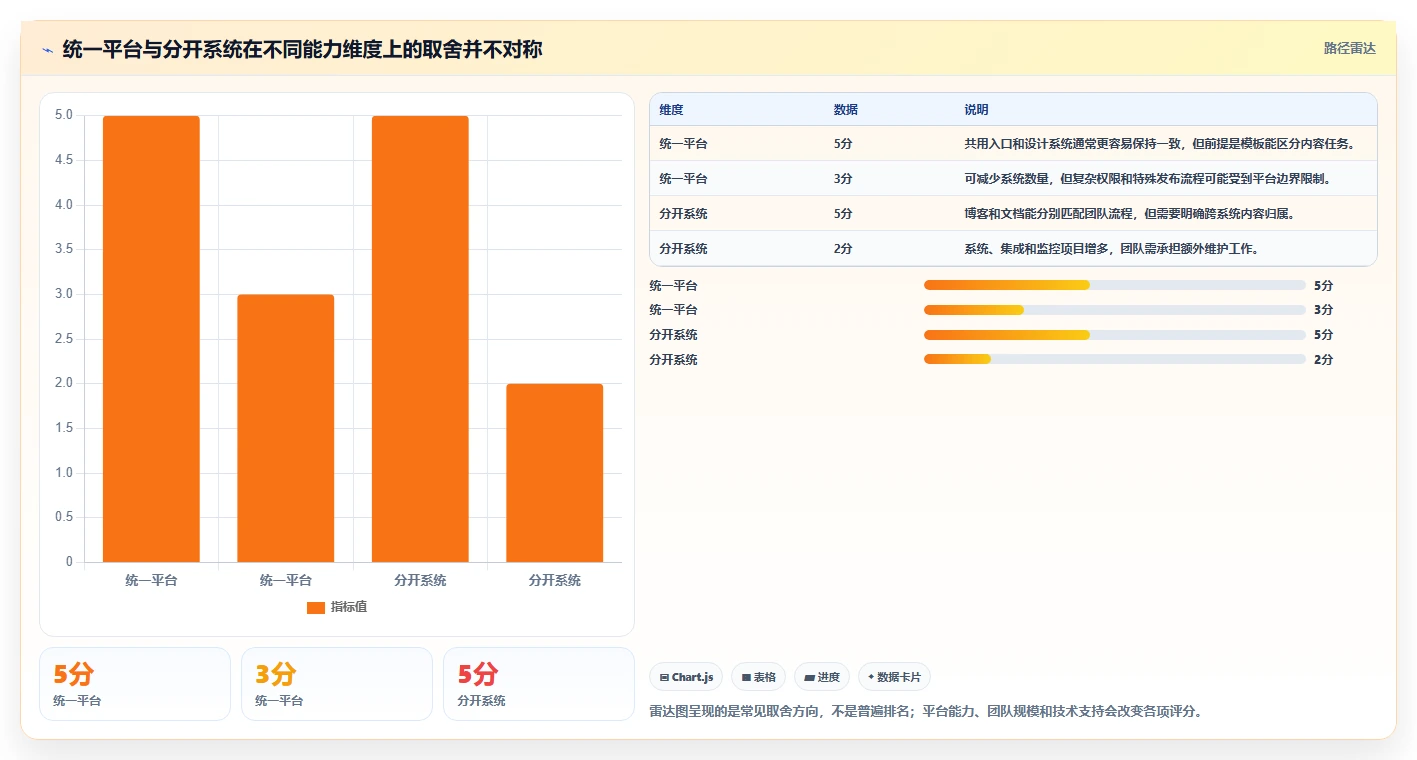1417x760 pixels.
Task: Click the 分开系统 x-axis label under the 2.0 bar
Action: [555, 580]
